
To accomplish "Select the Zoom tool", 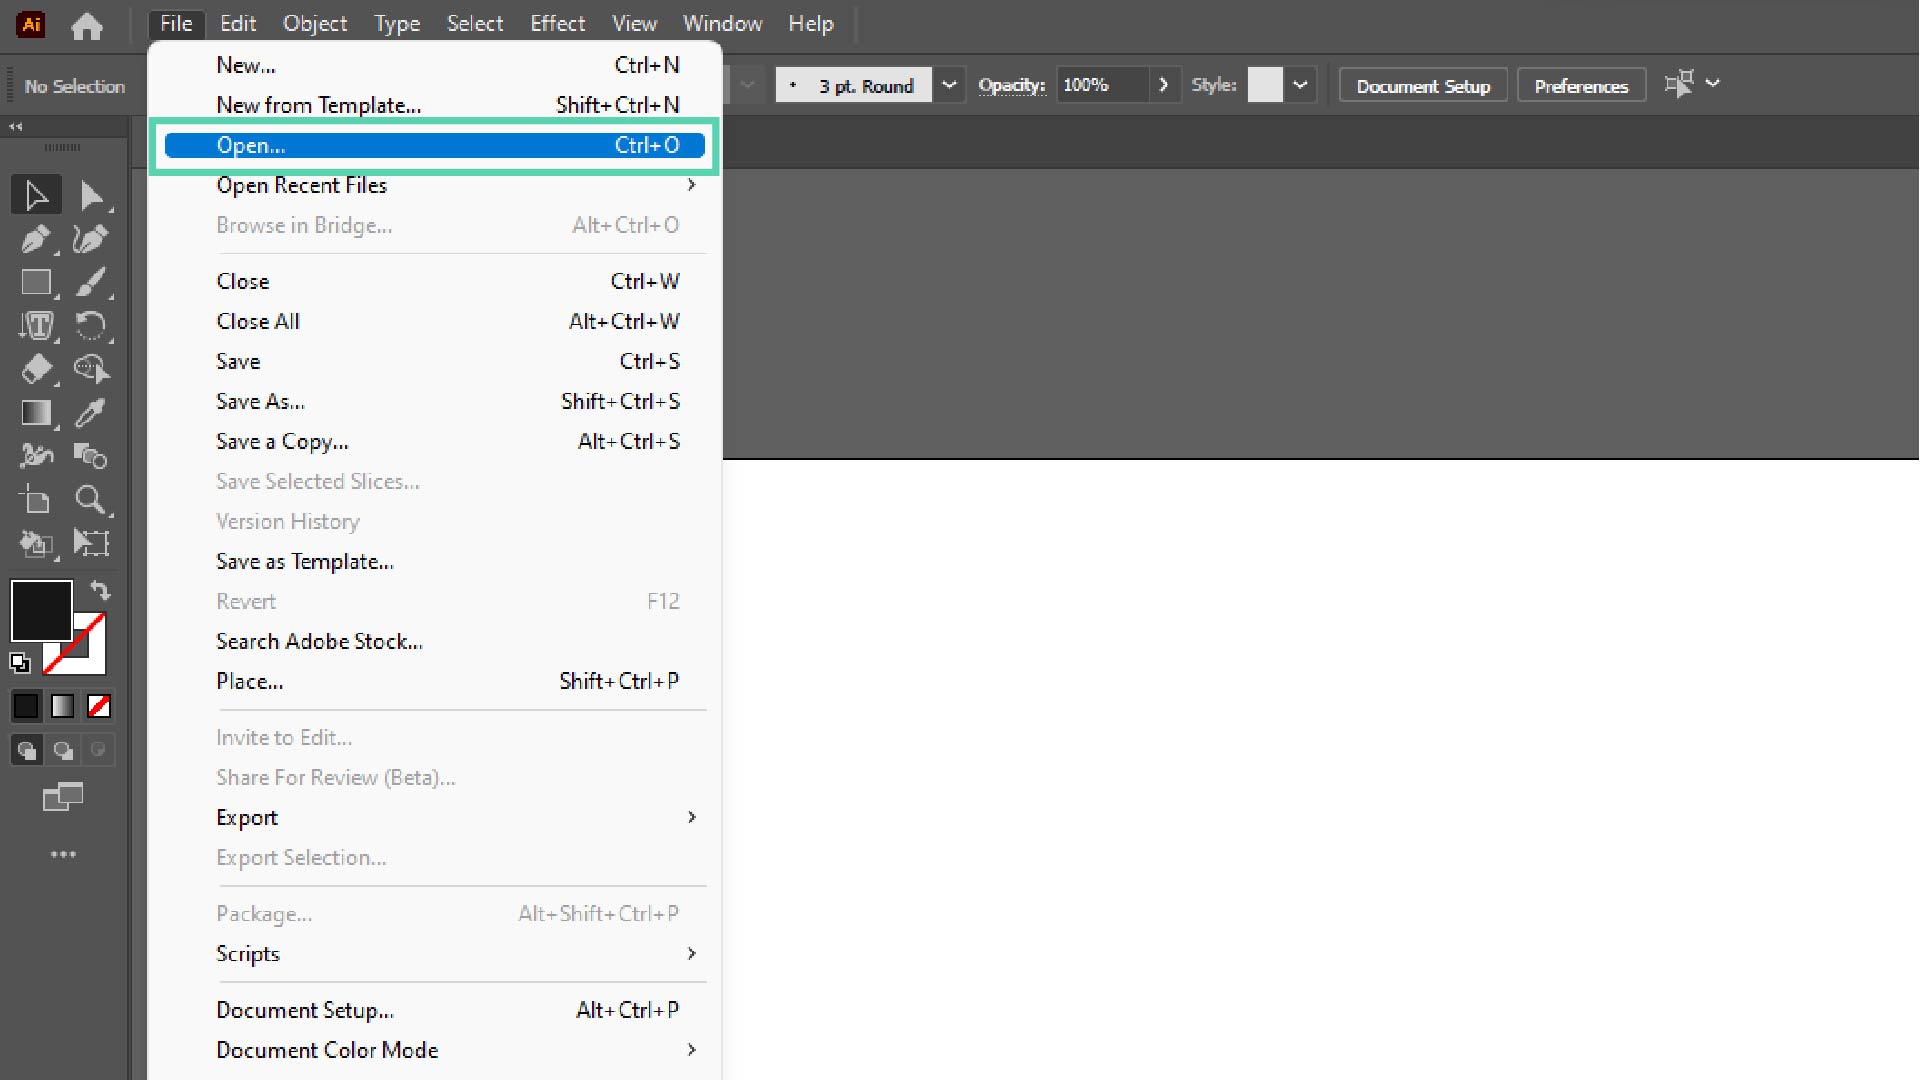I will click(88, 500).
